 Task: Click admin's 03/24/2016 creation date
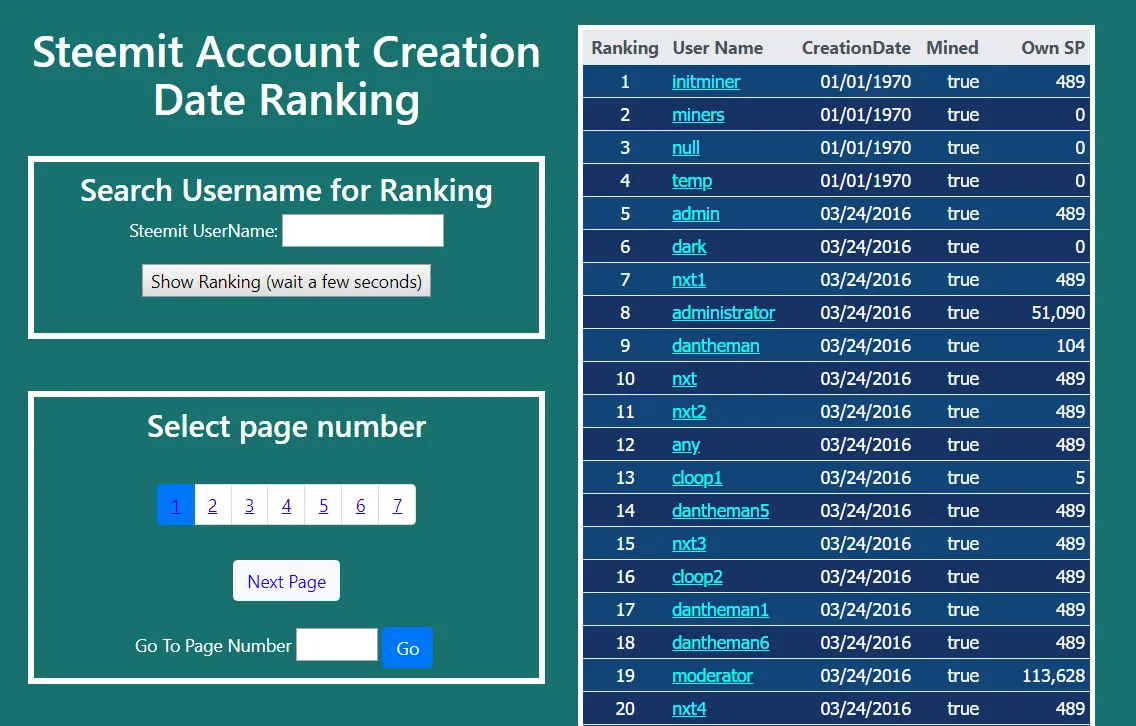pos(866,214)
